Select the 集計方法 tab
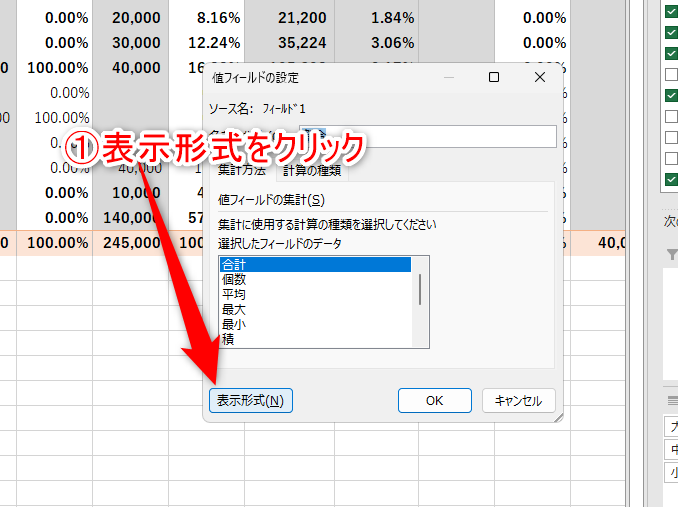 [242, 169]
